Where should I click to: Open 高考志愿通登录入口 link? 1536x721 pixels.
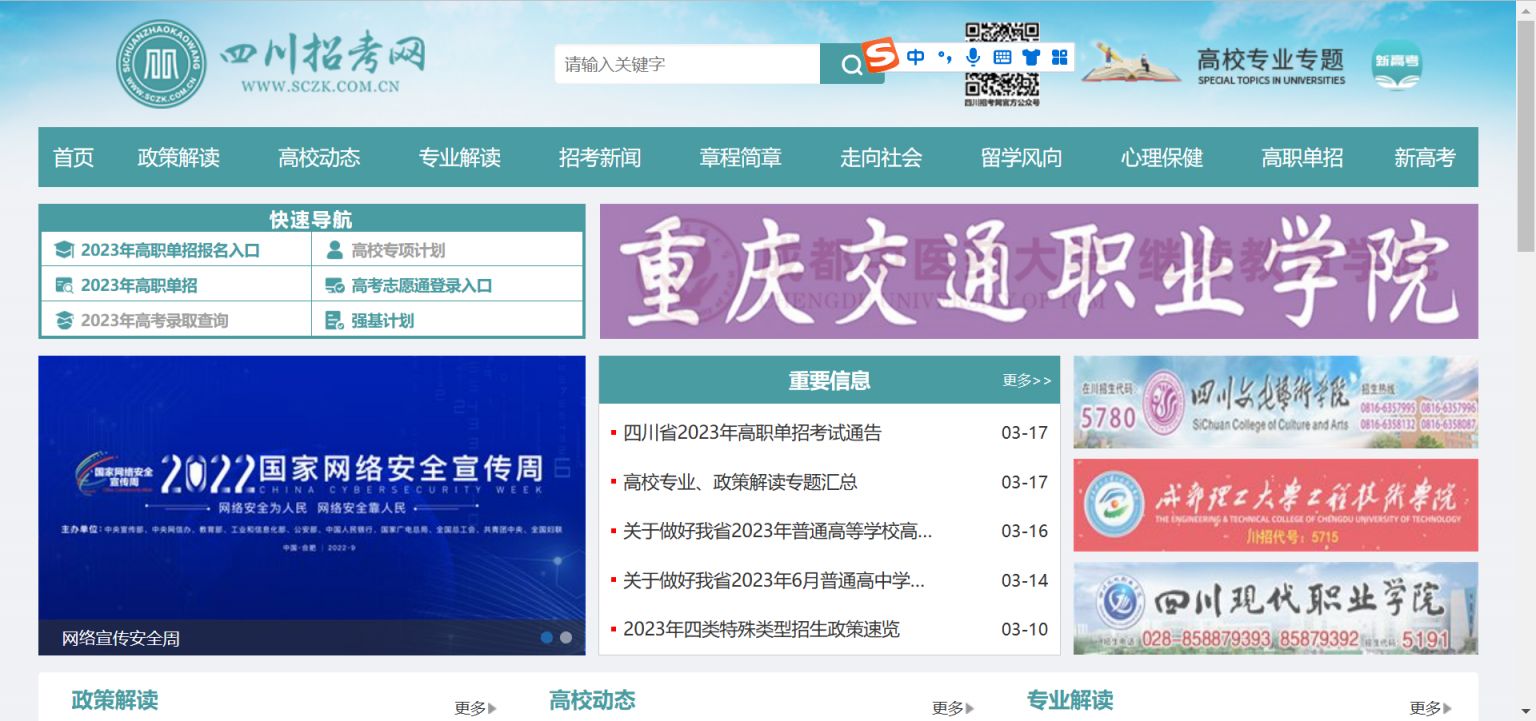pos(422,285)
